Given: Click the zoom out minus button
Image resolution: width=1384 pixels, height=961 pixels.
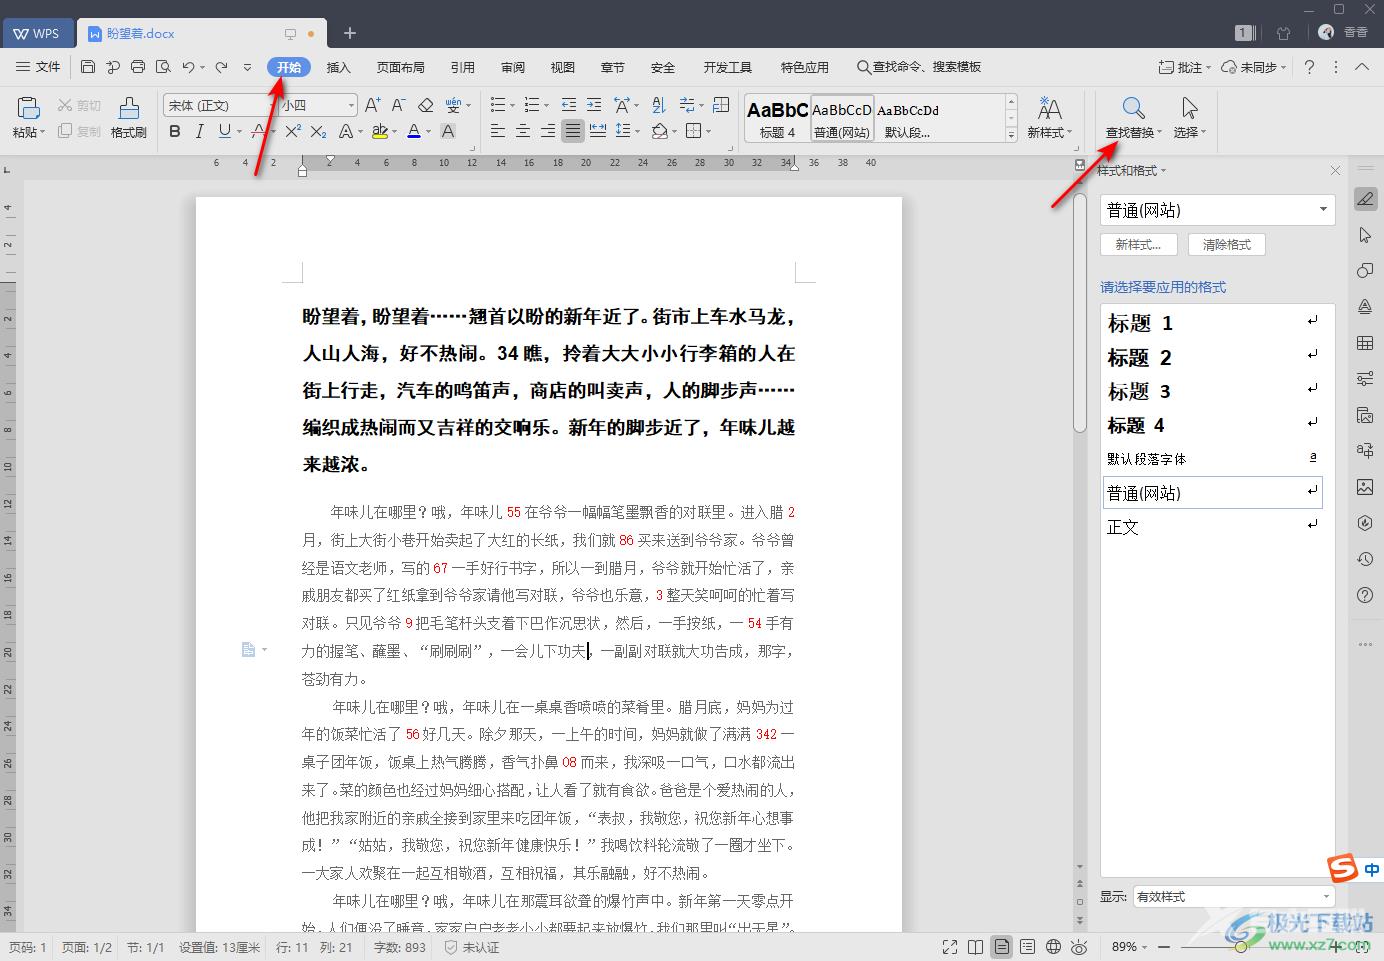Looking at the screenshot, I should [1164, 947].
